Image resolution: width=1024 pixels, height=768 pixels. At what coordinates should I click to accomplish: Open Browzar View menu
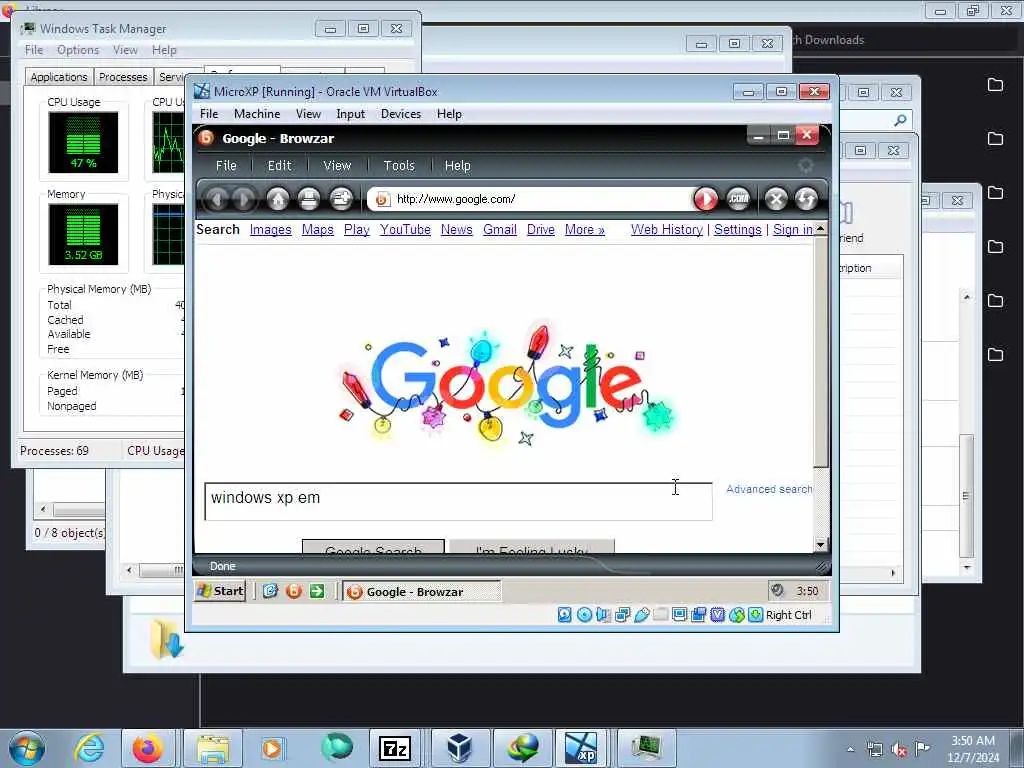[x=337, y=166]
